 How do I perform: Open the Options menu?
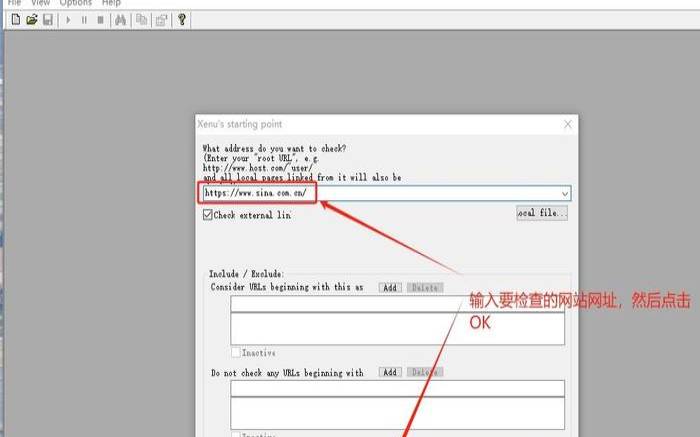coord(75,3)
